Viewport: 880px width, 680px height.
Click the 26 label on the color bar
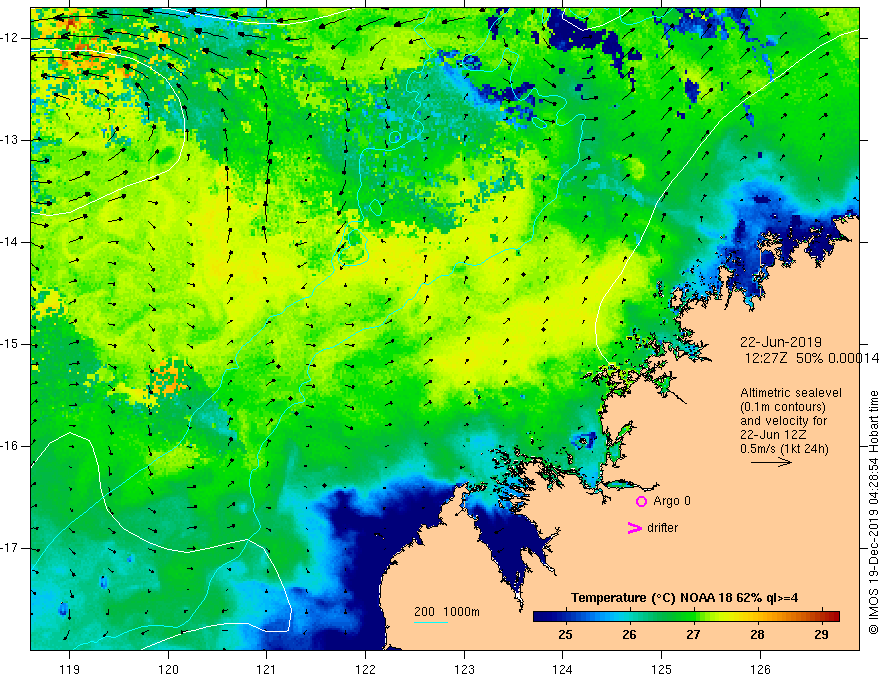tap(629, 635)
